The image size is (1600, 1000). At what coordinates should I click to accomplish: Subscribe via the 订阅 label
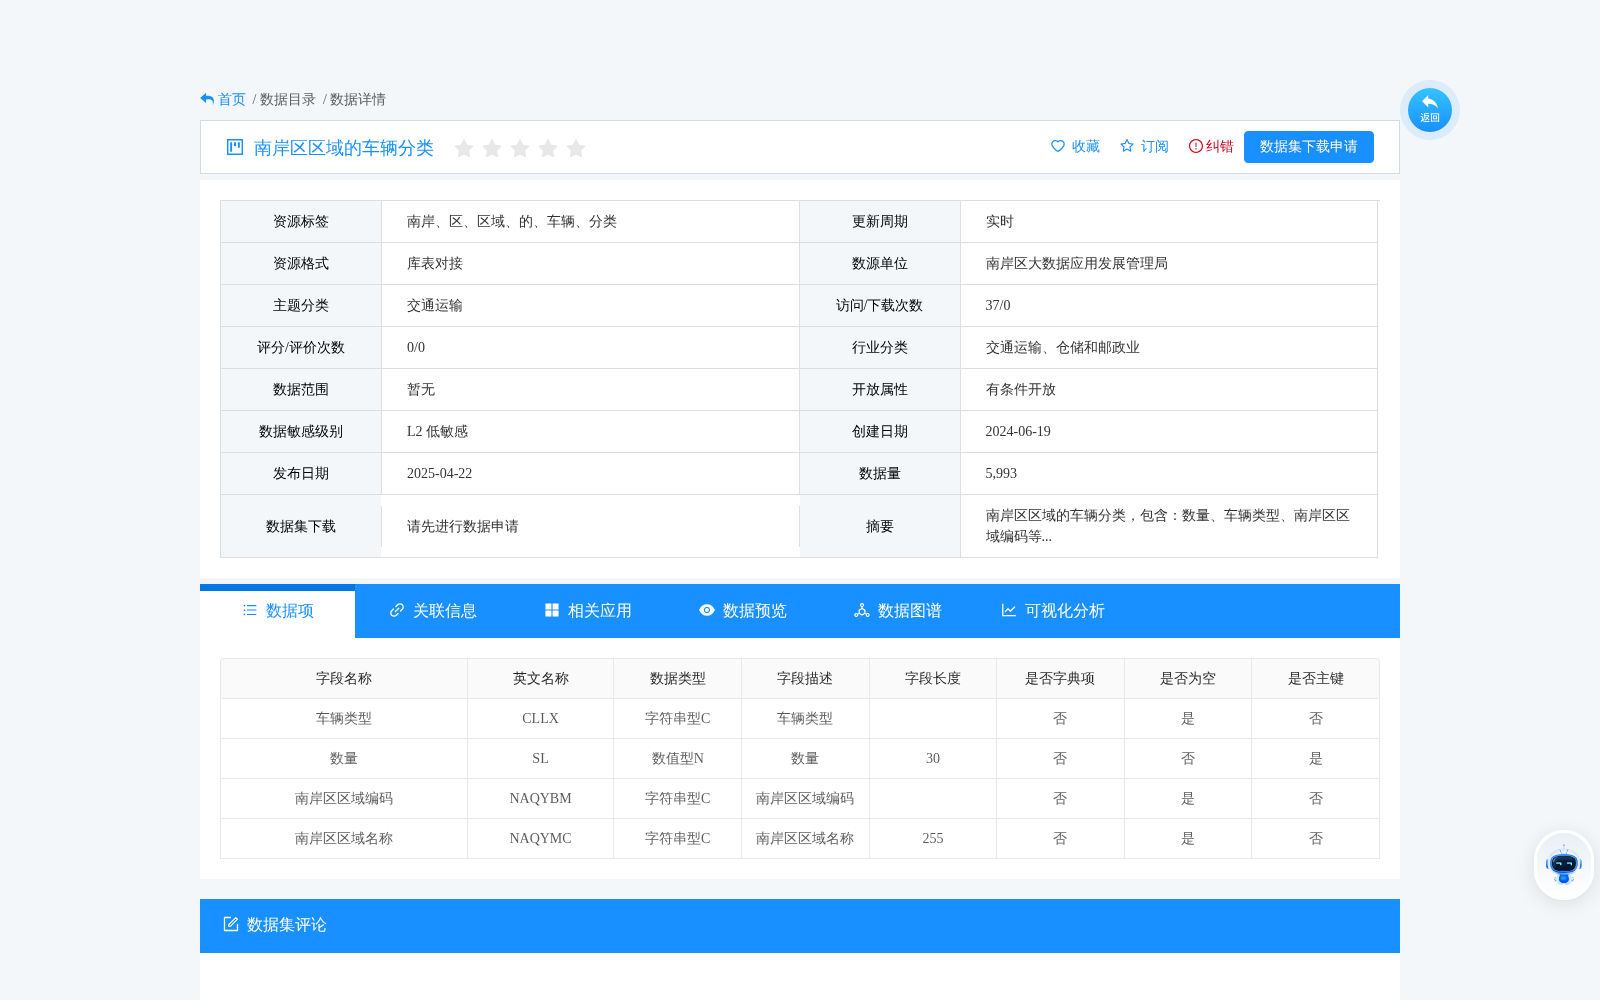(1155, 146)
